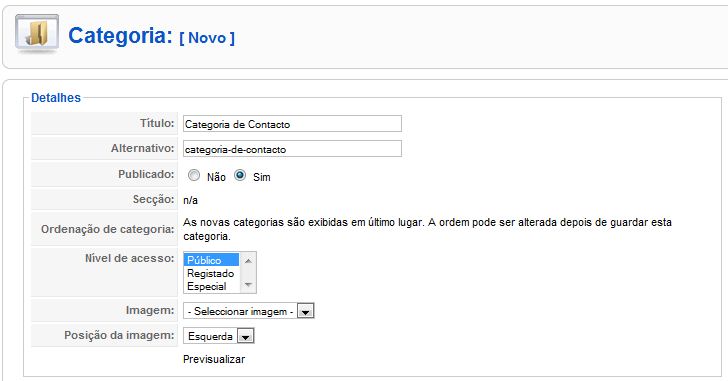Click the Esquerda dropdown arrow button
This screenshot has height=381, width=728.
pos(246,336)
